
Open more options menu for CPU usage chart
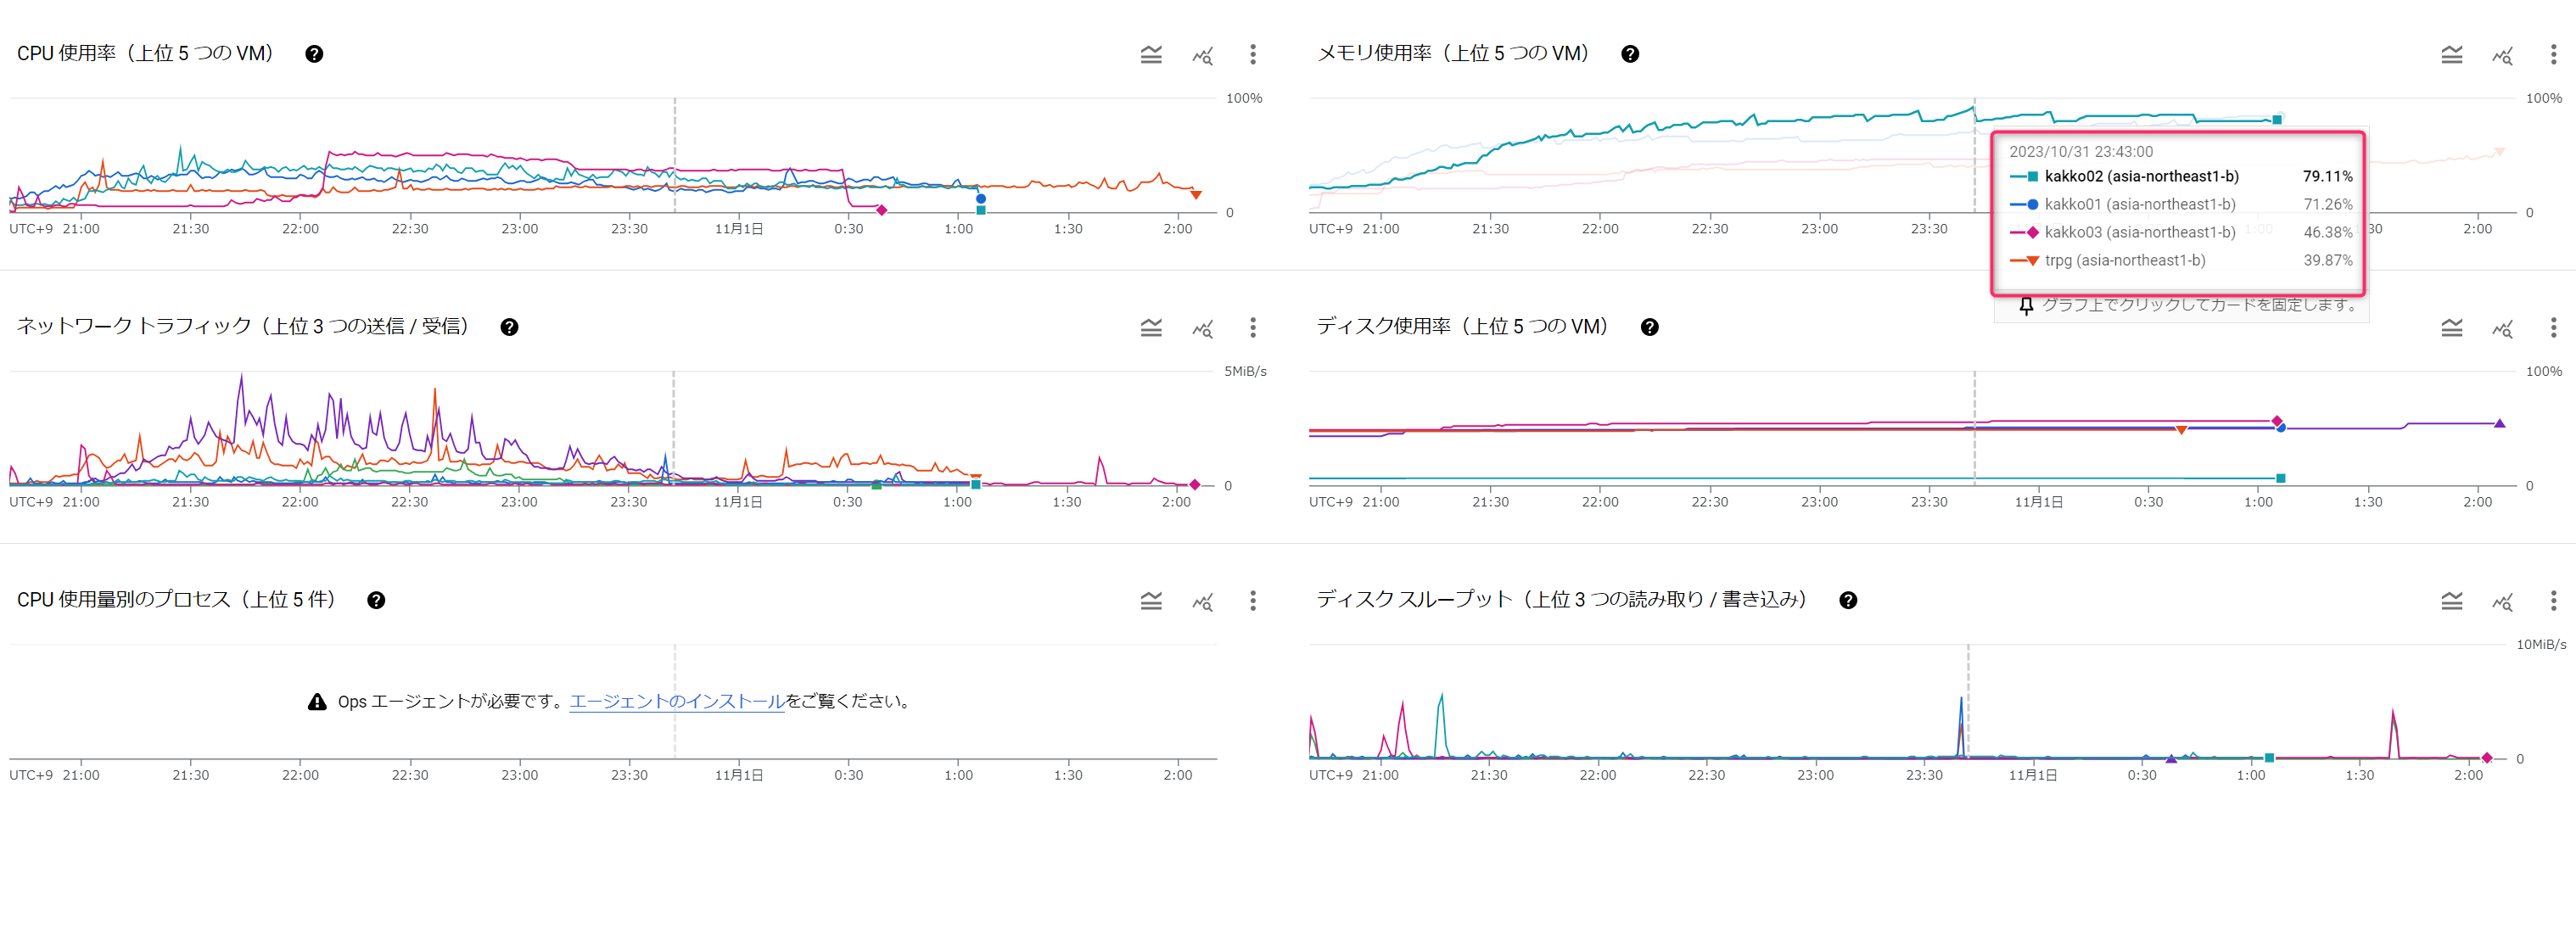coord(1253,54)
